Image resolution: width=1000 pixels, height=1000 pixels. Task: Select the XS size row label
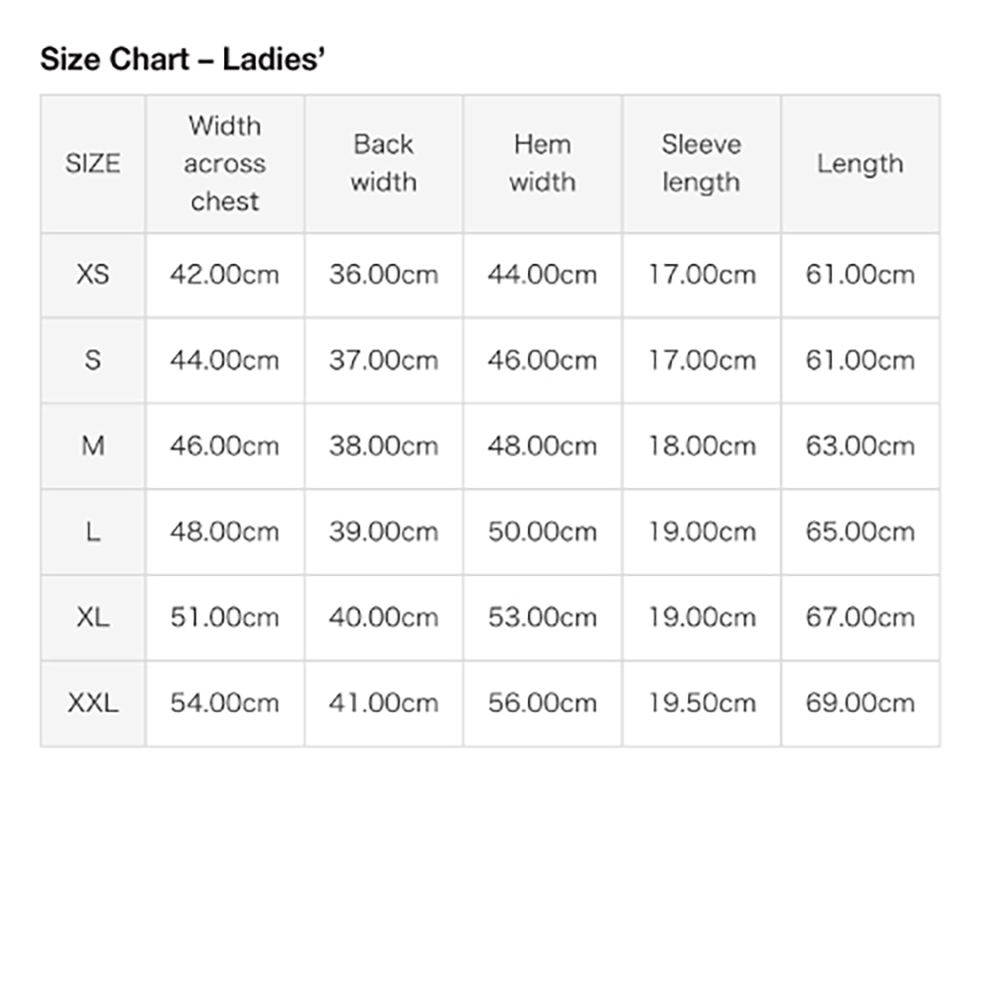point(93,275)
